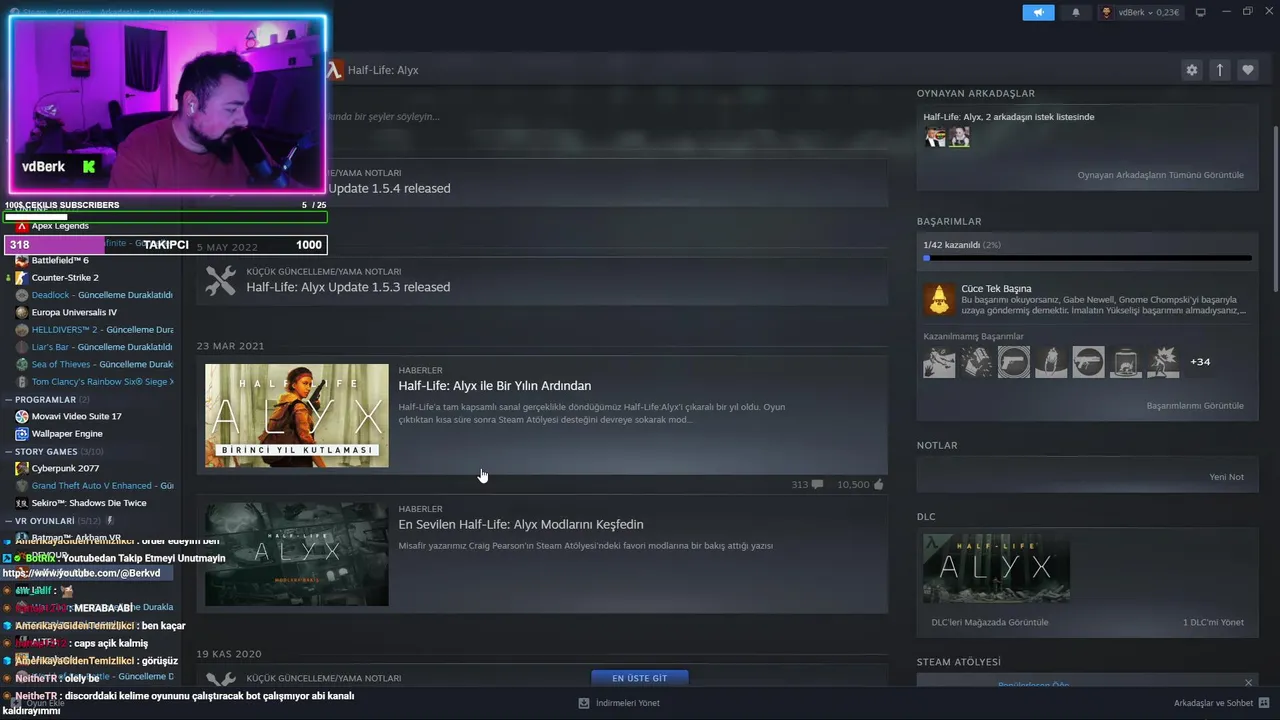Screen dimensions: 1280x720
Task: Click the achievements progress bar
Action: point(1087,258)
